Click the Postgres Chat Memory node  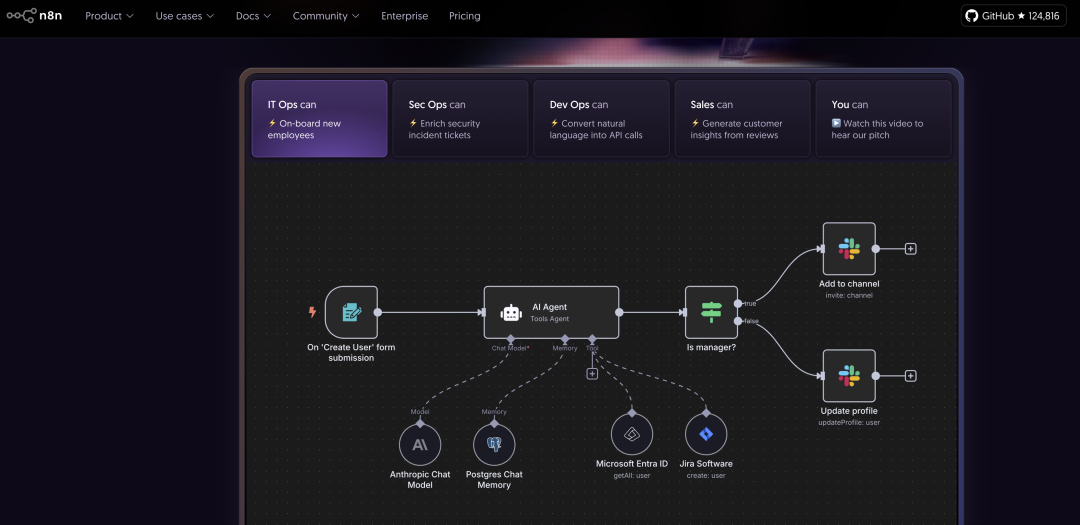[x=494, y=444]
